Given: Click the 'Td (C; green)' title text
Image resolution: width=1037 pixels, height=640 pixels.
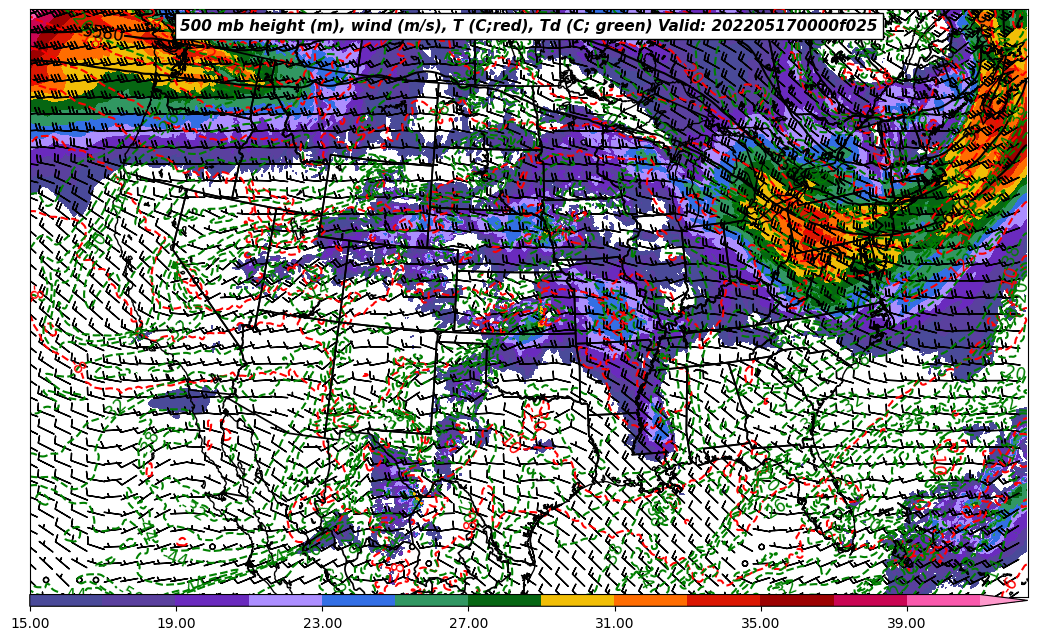Looking at the screenshot, I should pyautogui.click(x=593, y=26).
